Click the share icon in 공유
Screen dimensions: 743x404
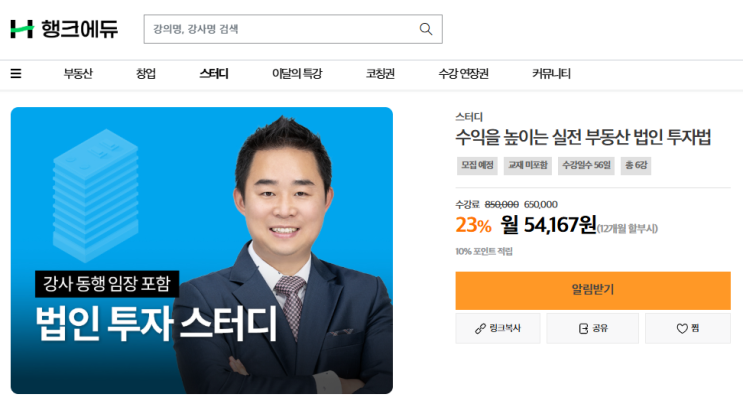pos(583,328)
